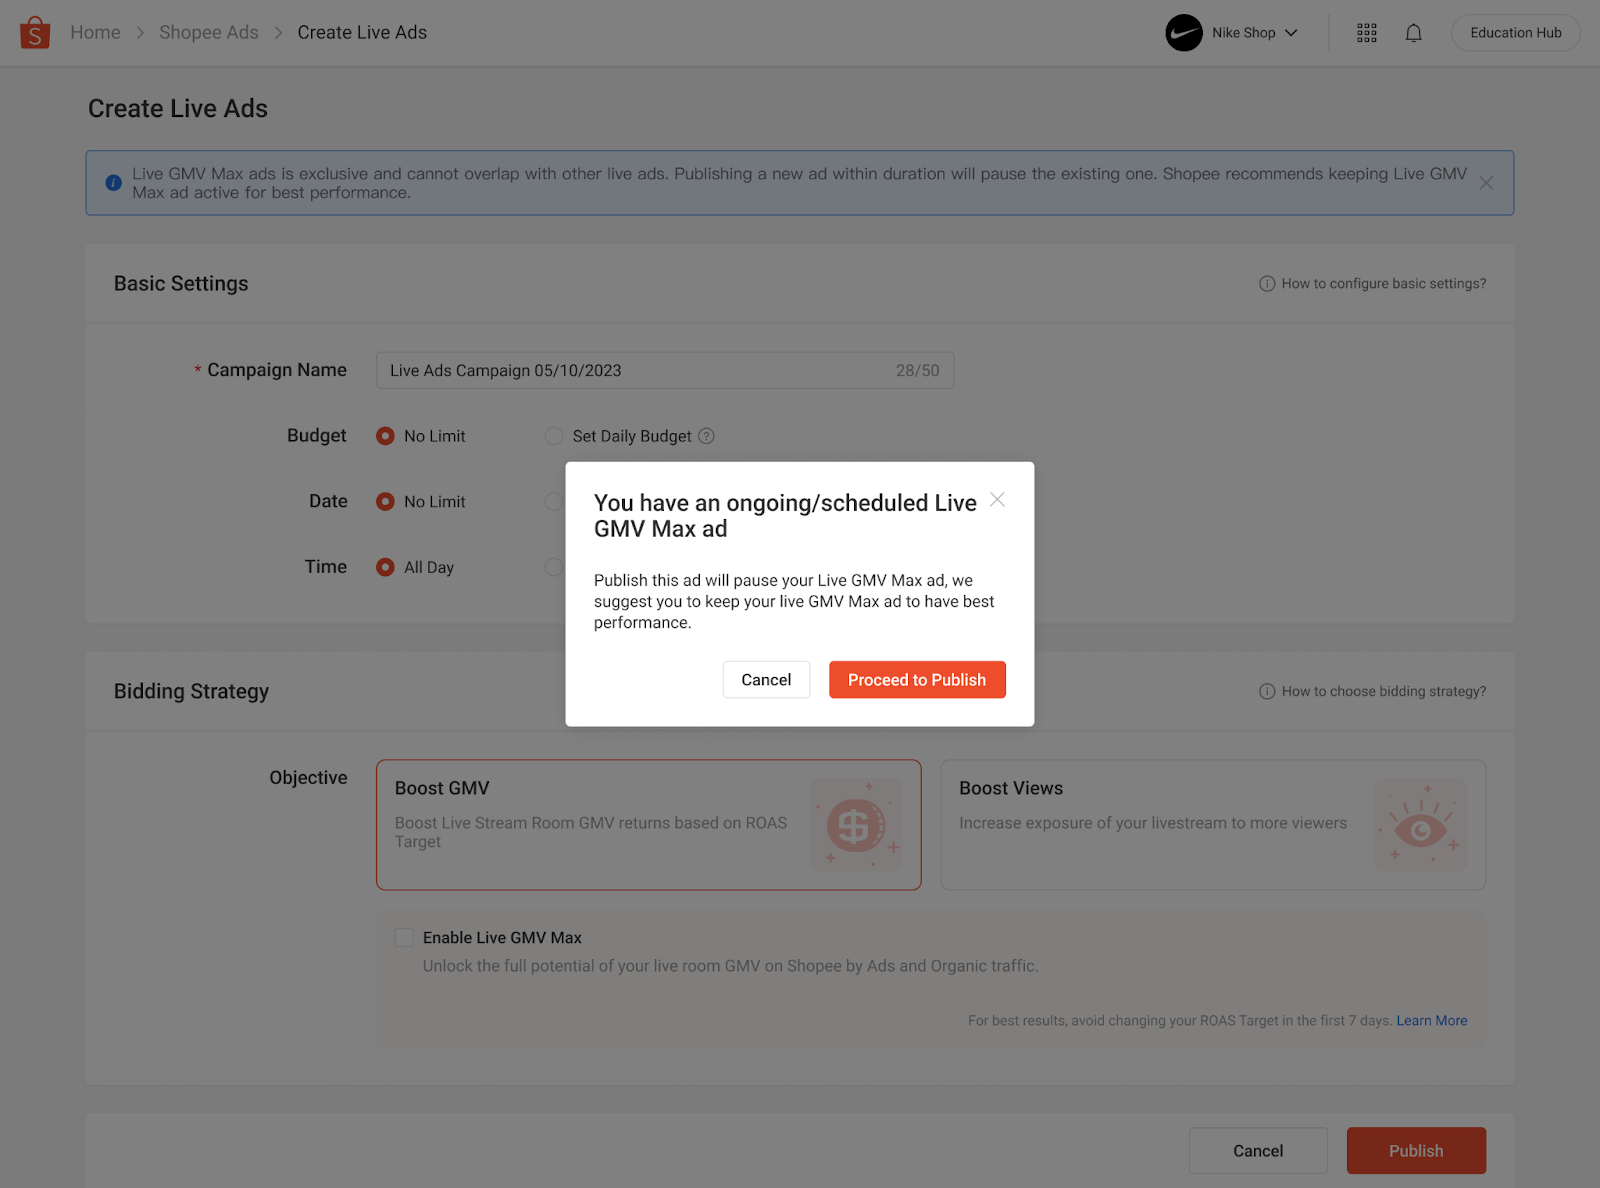This screenshot has height=1188, width=1600.
Task: Click the Nike Shop avatar logo
Action: coord(1184,33)
